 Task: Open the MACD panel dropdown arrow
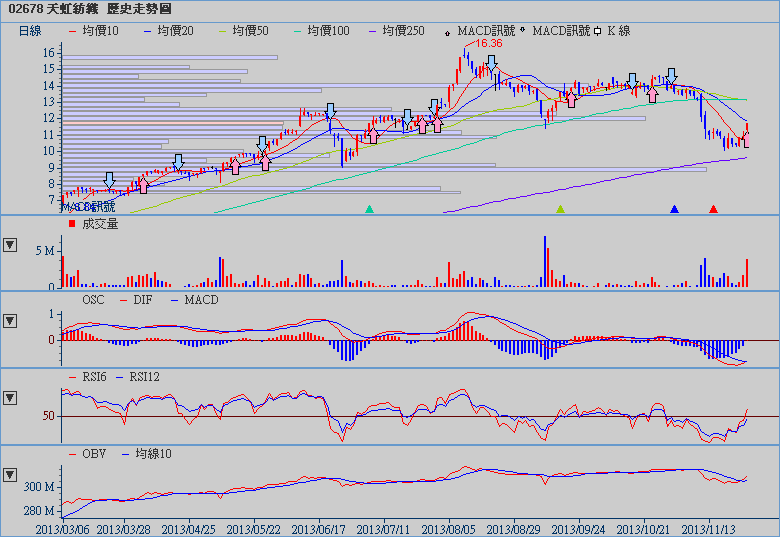pos(10,321)
